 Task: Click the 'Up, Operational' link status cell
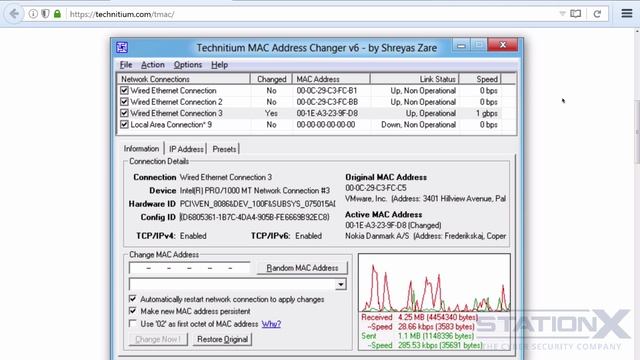pyautogui.click(x=431, y=113)
